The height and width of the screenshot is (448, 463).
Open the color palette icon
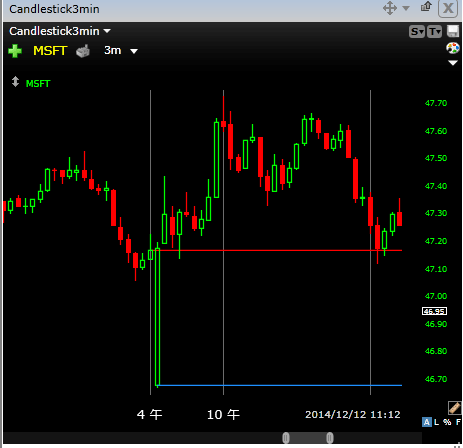tap(453, 48)
